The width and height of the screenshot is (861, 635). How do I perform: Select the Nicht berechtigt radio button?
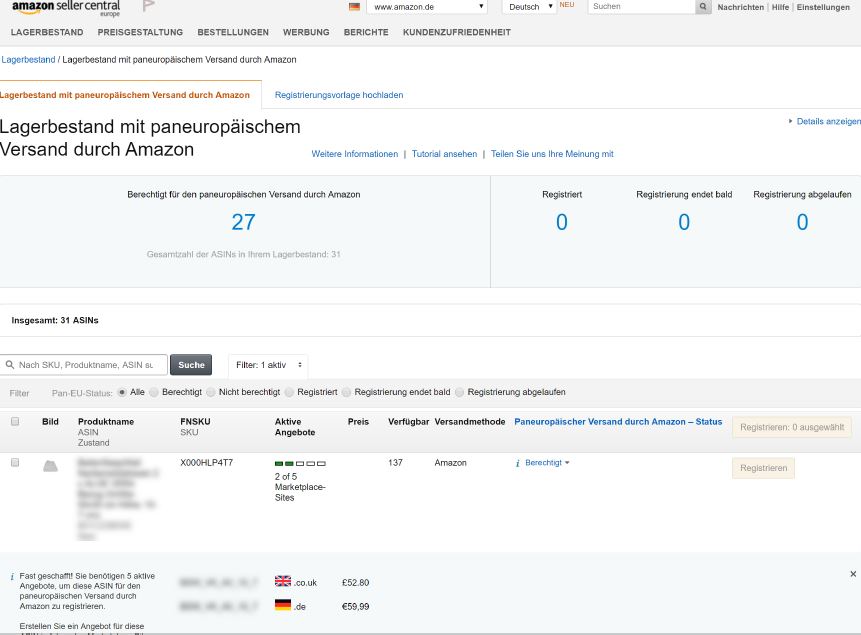click(211, 392)
